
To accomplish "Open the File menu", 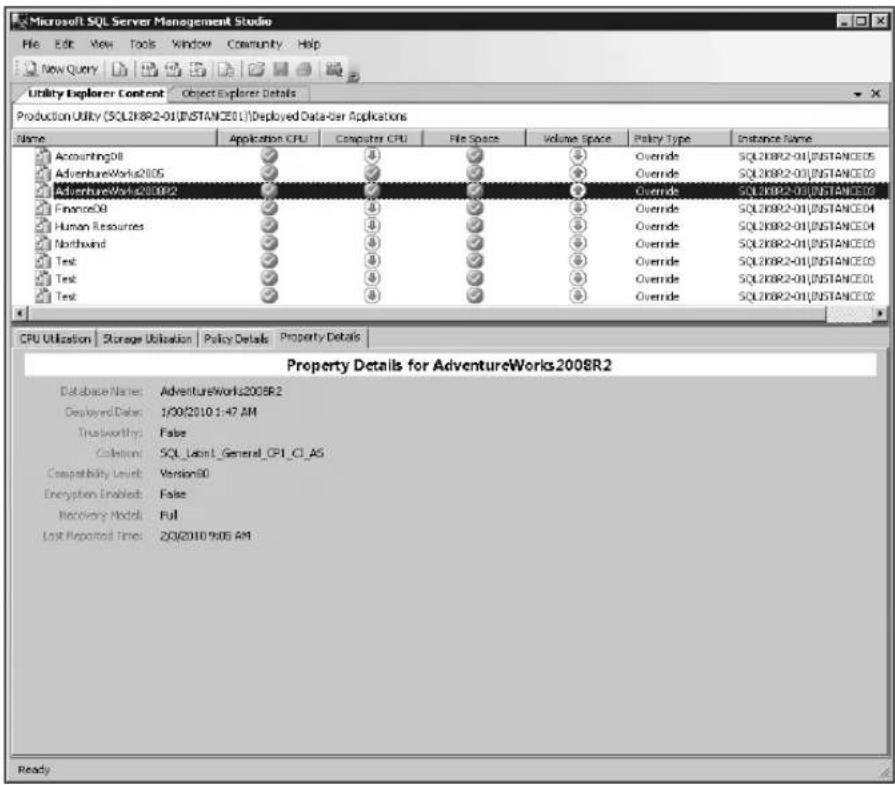I will pyautogui.click(x=31, y=44).
